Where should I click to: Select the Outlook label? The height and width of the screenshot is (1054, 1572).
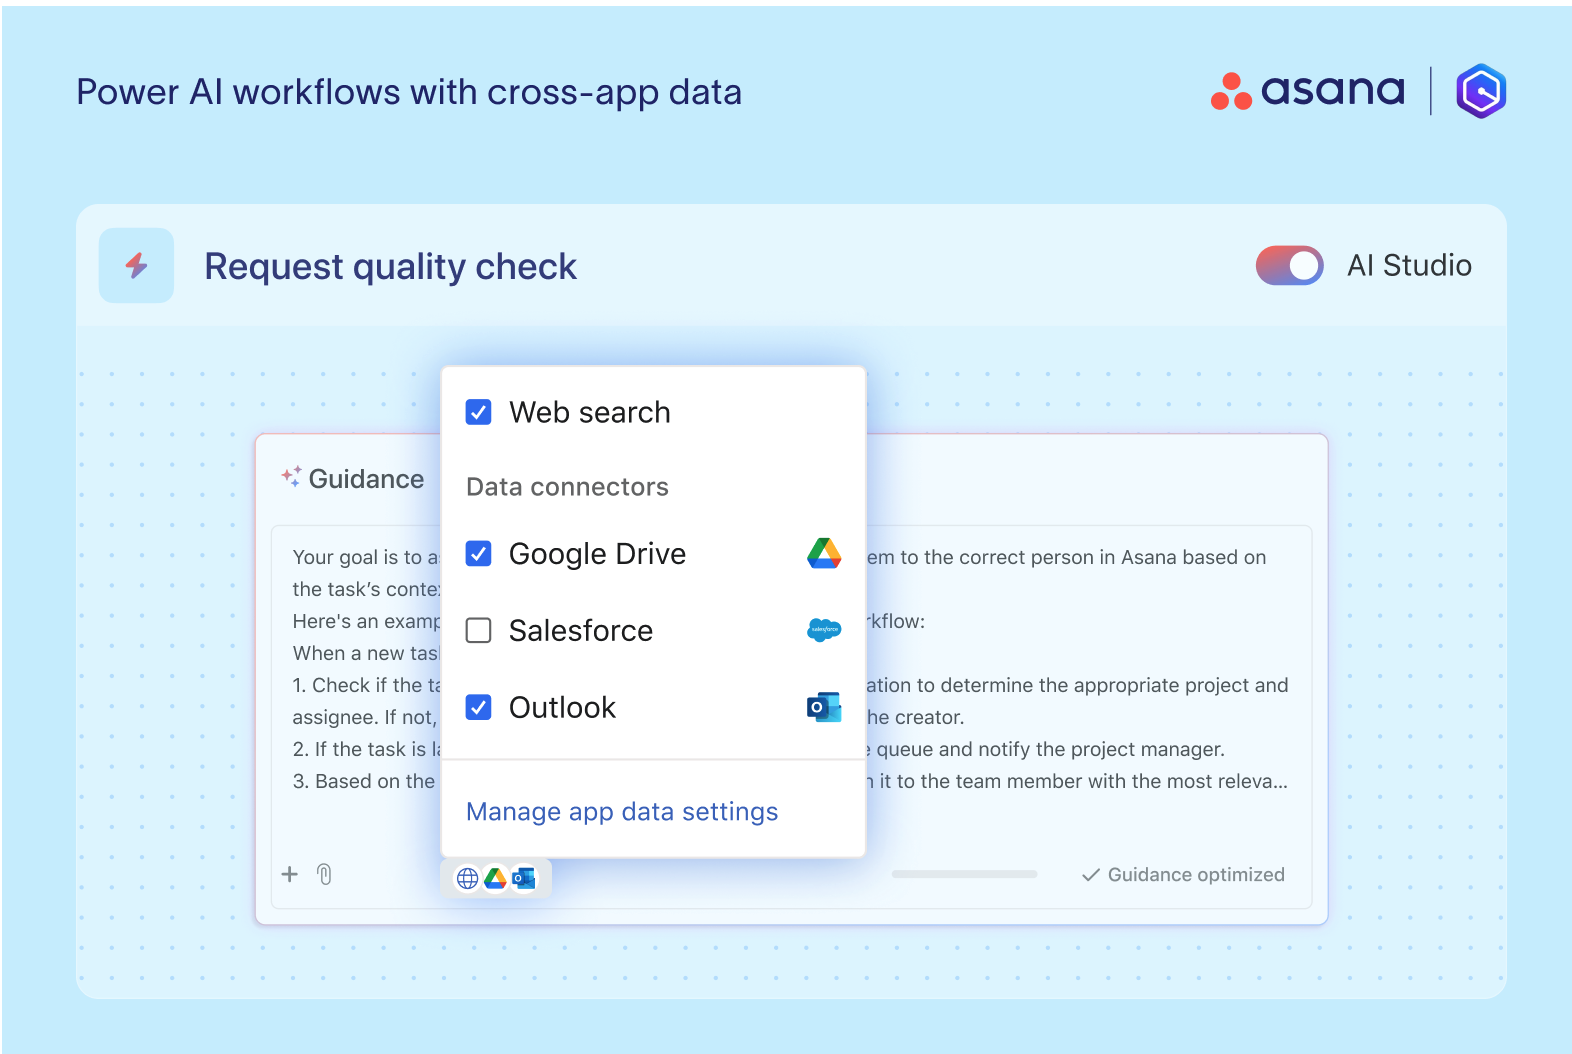(562, 708)
